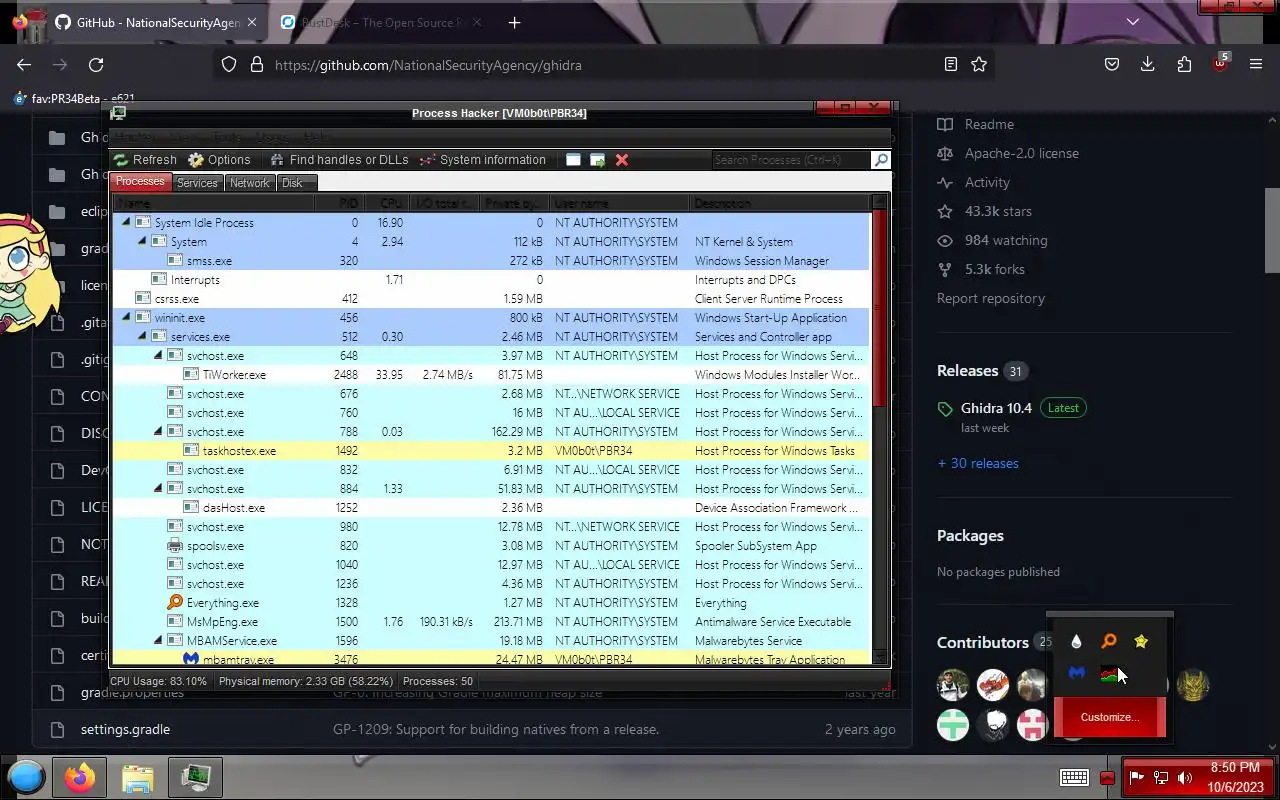This screenshot has width=1280, height=800.
Task: Collapse svchost.exe PID 788 node
Action: pyautogui.click(x=158, y=432)
